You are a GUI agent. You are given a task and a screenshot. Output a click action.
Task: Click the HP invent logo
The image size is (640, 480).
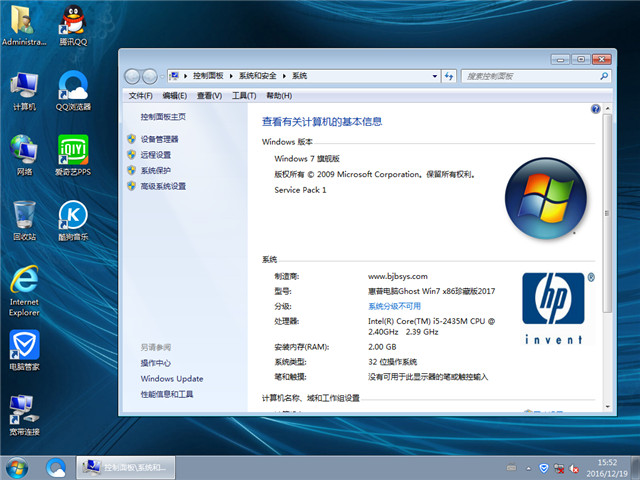pos(556,309)
